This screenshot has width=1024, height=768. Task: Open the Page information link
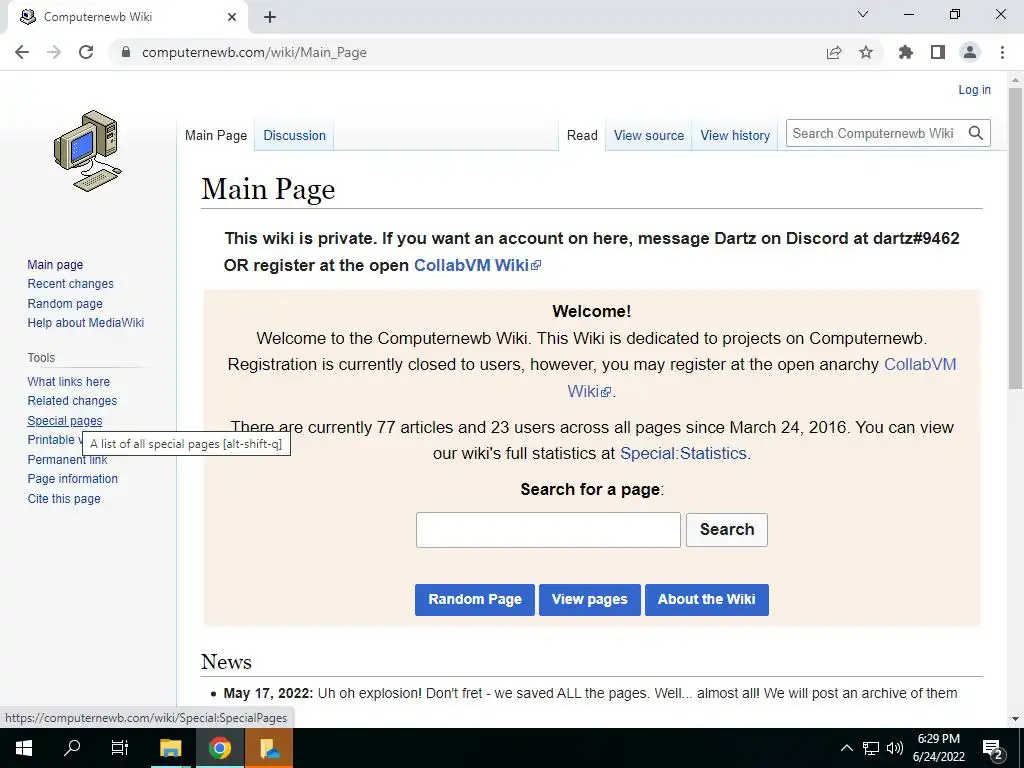point(72,479)
